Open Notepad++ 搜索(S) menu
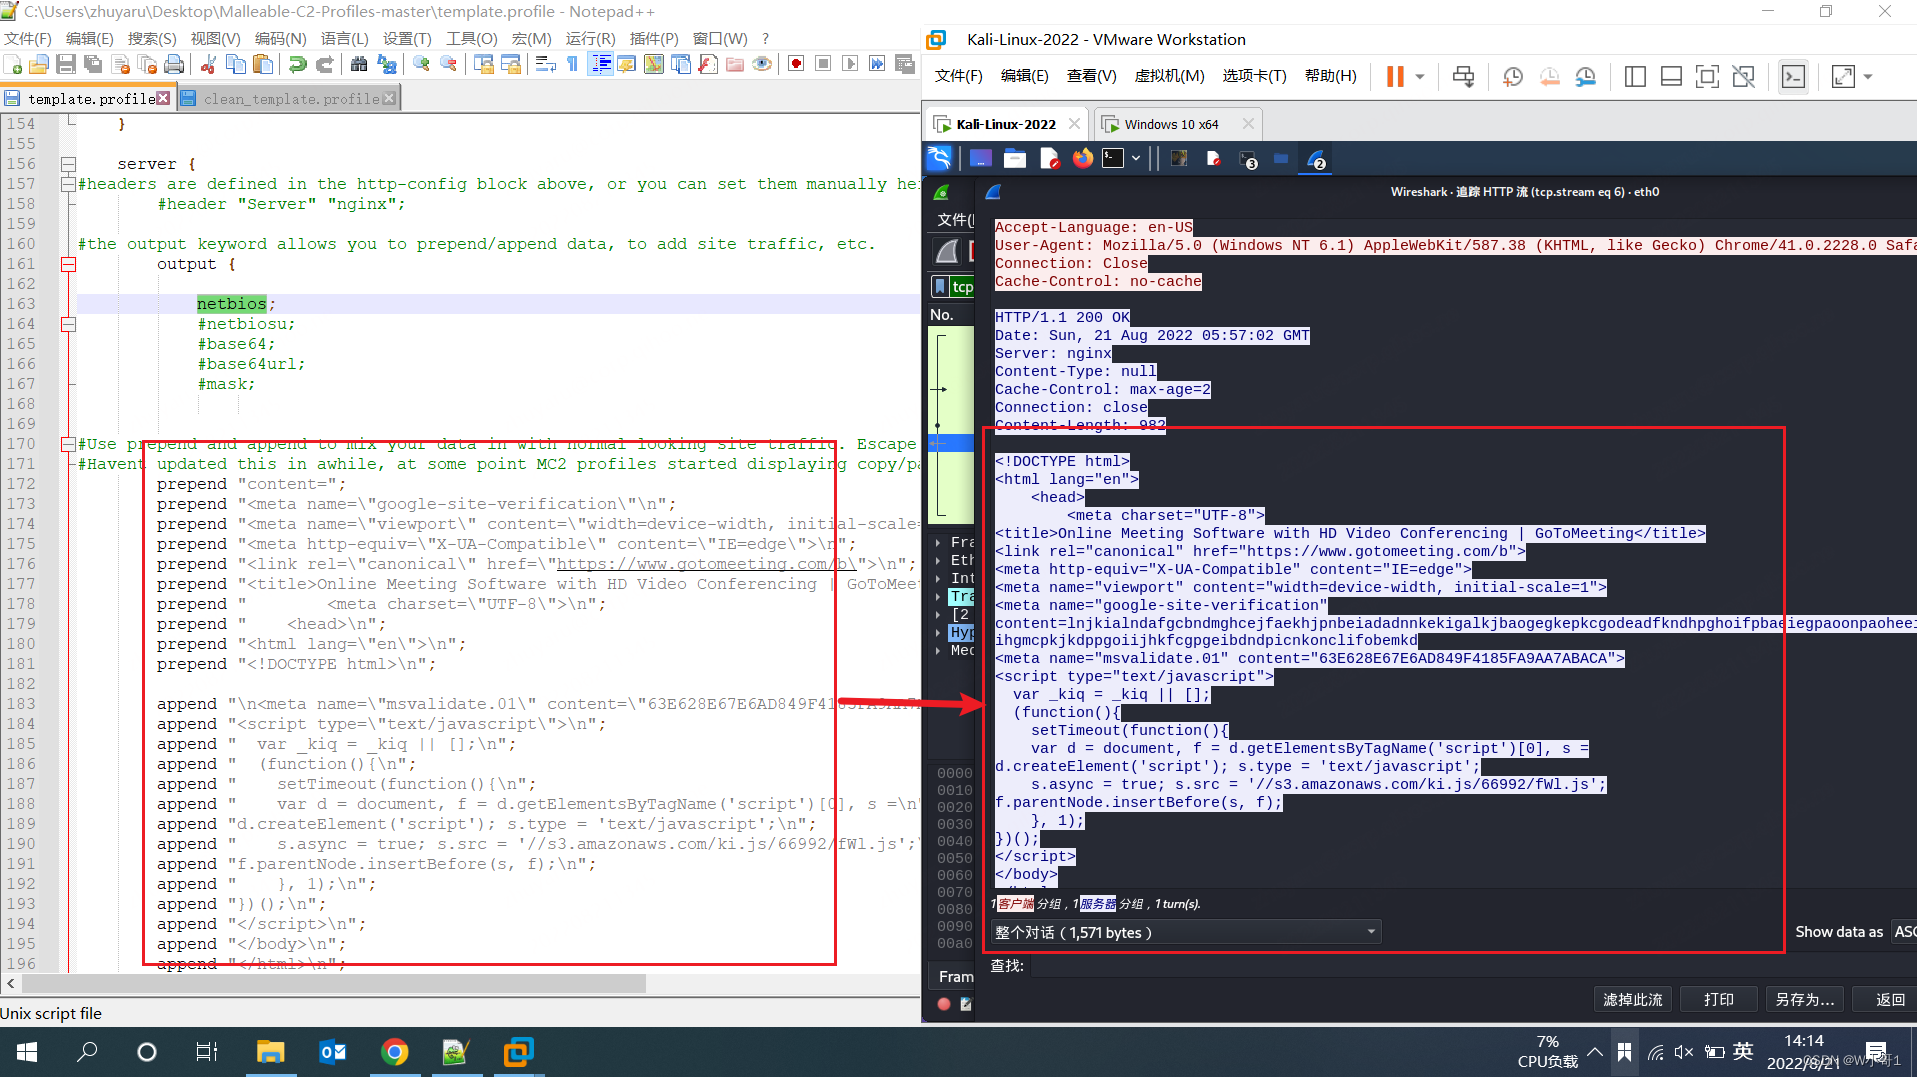 [152, 38]
